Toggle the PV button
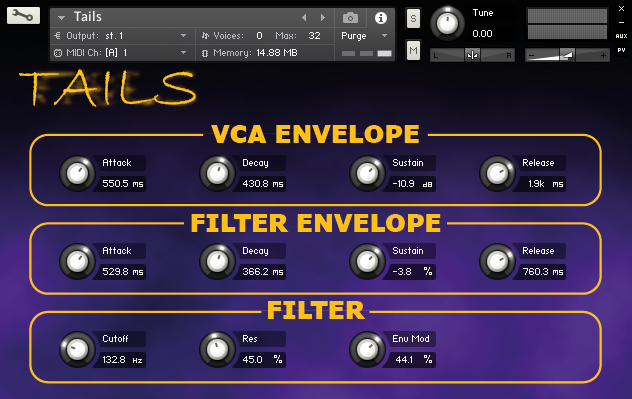This screenshot has height=399, width=632. (621, 50)
